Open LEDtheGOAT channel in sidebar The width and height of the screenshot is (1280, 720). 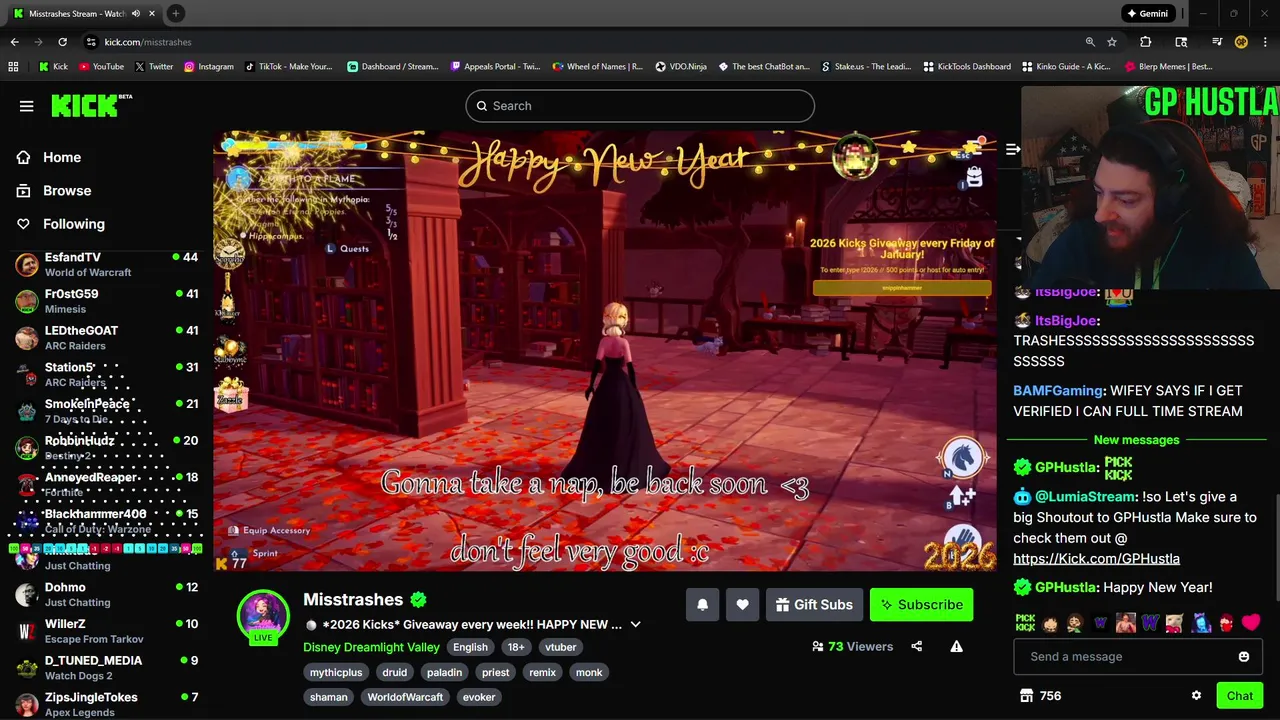[106, 338]
